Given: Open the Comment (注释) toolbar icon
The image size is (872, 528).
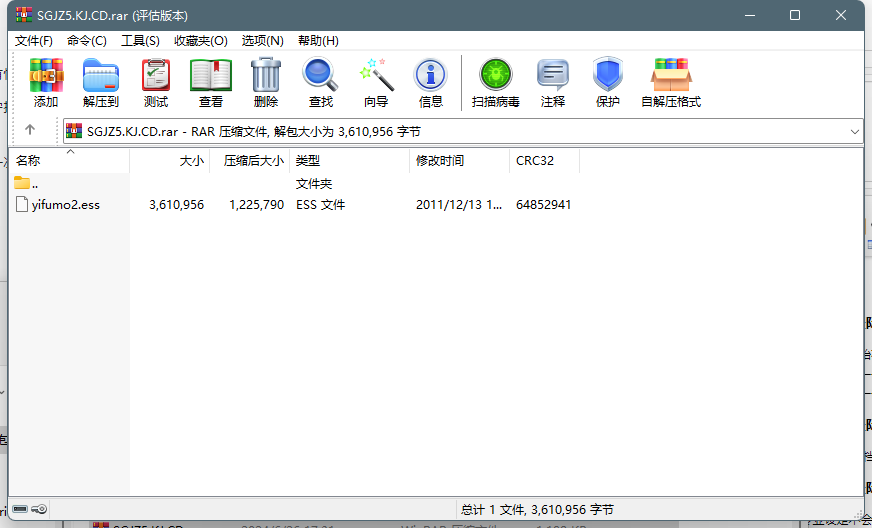Looking at the screenshot, I should (x=553, y=82).
